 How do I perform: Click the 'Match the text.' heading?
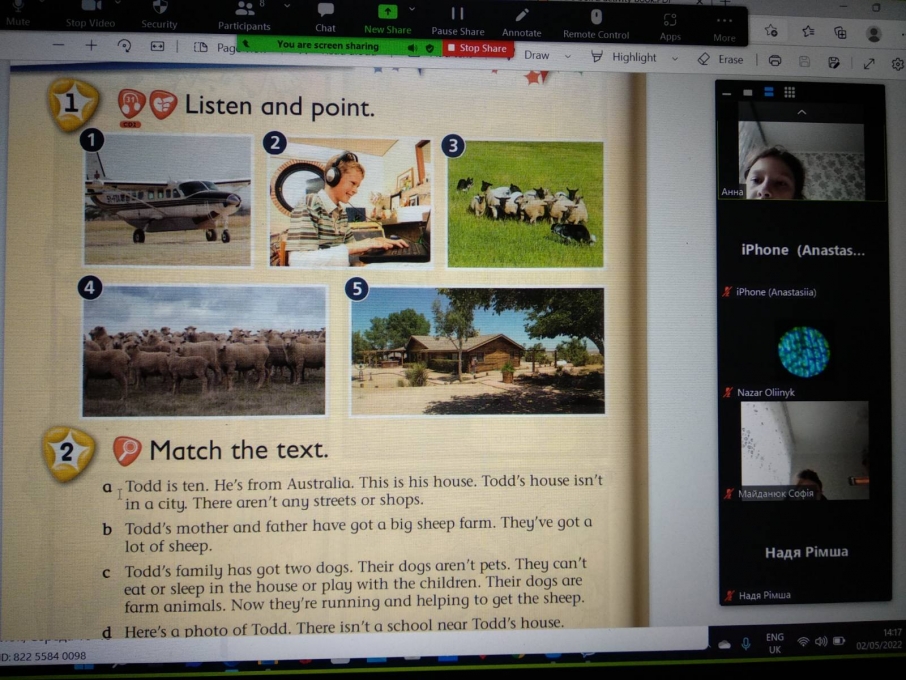point(239,450)
